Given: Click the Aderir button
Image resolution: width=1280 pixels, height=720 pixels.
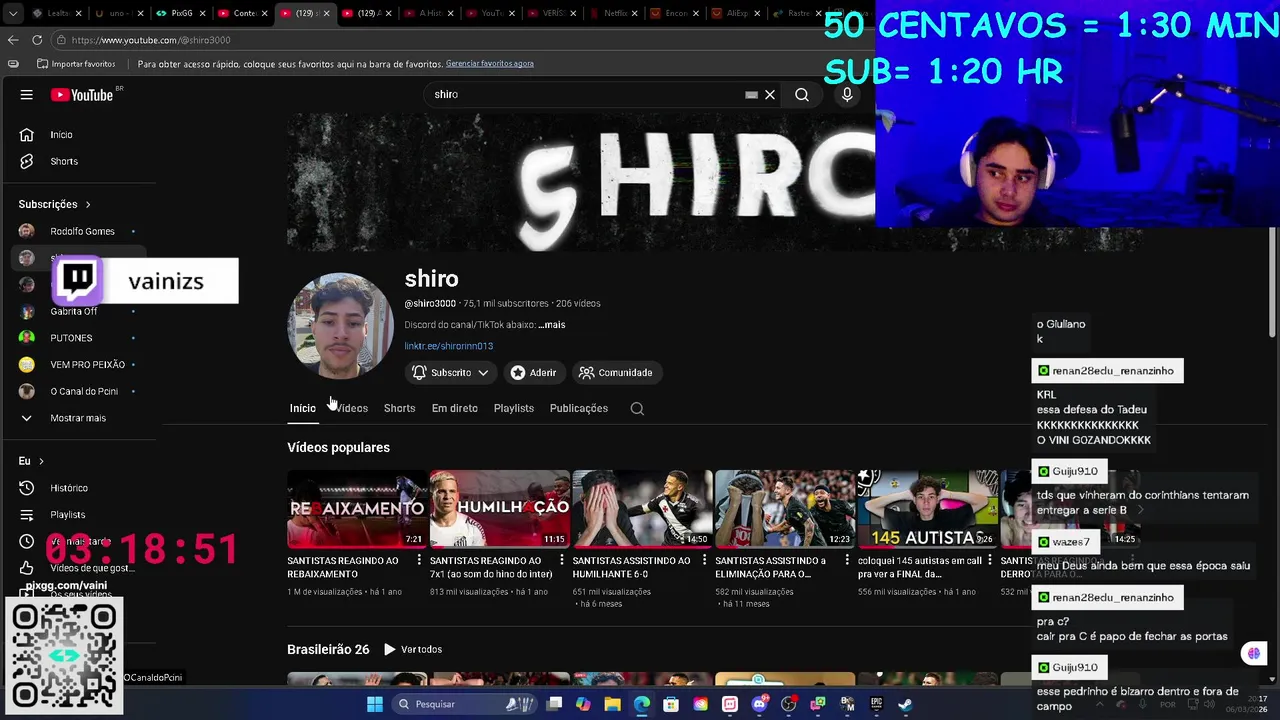Looking at the screenshot, I should click(x=533, y=373).
